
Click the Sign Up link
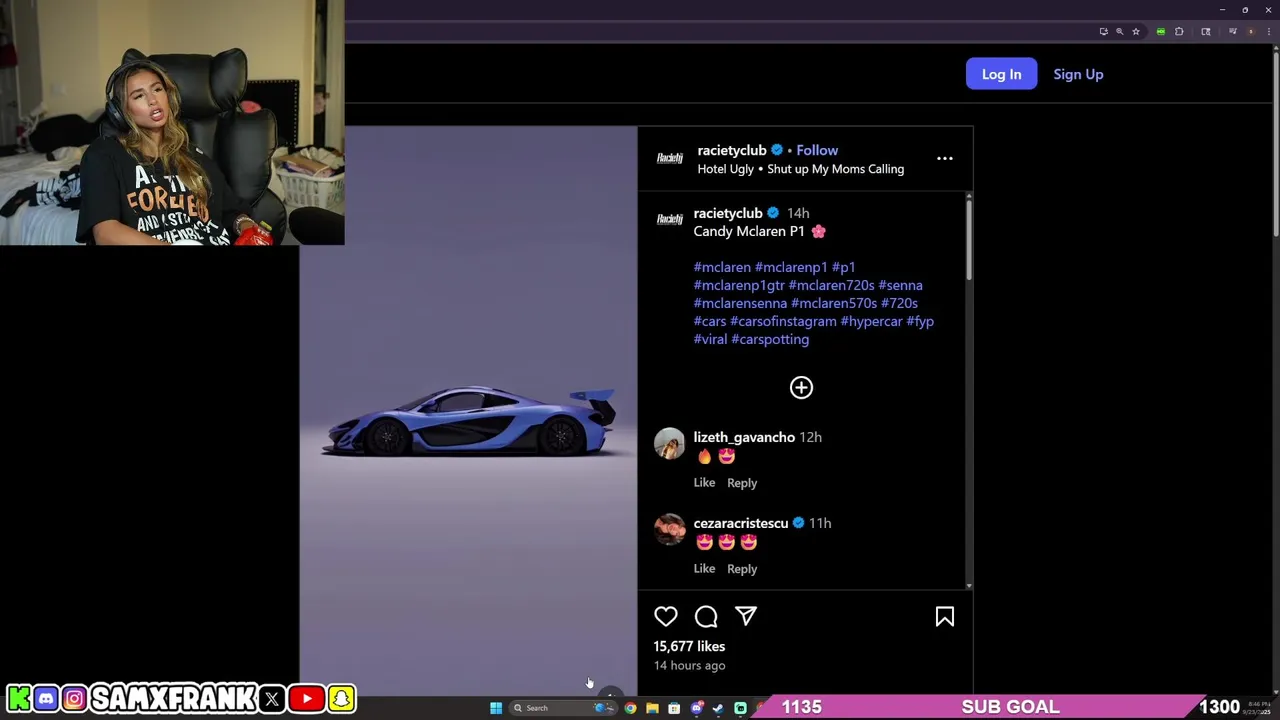[1078, 74]
